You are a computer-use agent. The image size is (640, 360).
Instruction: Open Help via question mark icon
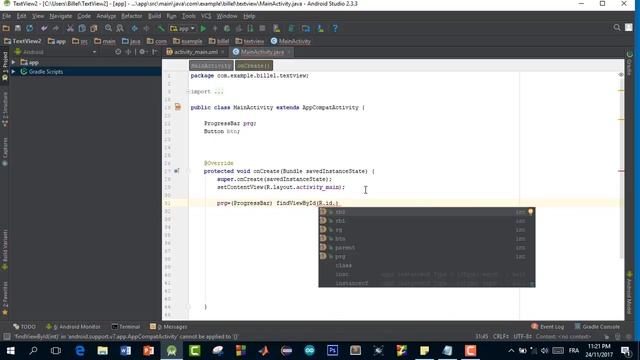335,29
